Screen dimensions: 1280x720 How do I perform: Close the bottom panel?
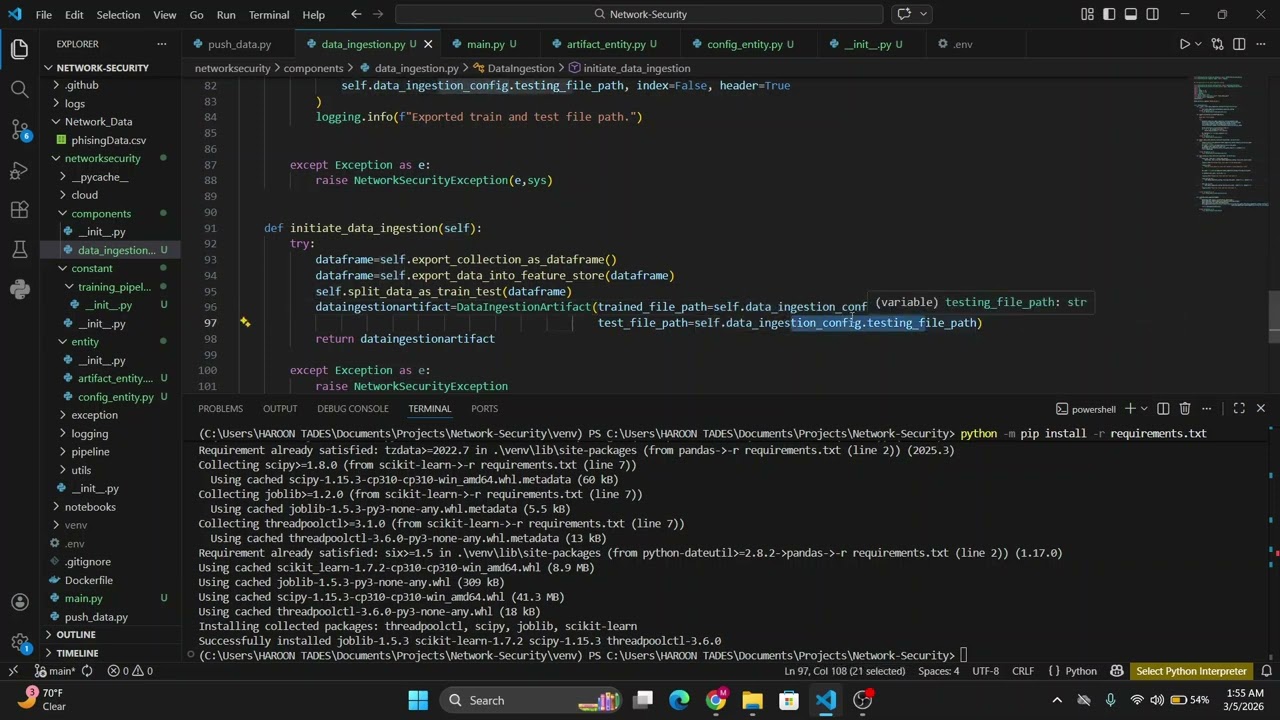[1260, 408]
